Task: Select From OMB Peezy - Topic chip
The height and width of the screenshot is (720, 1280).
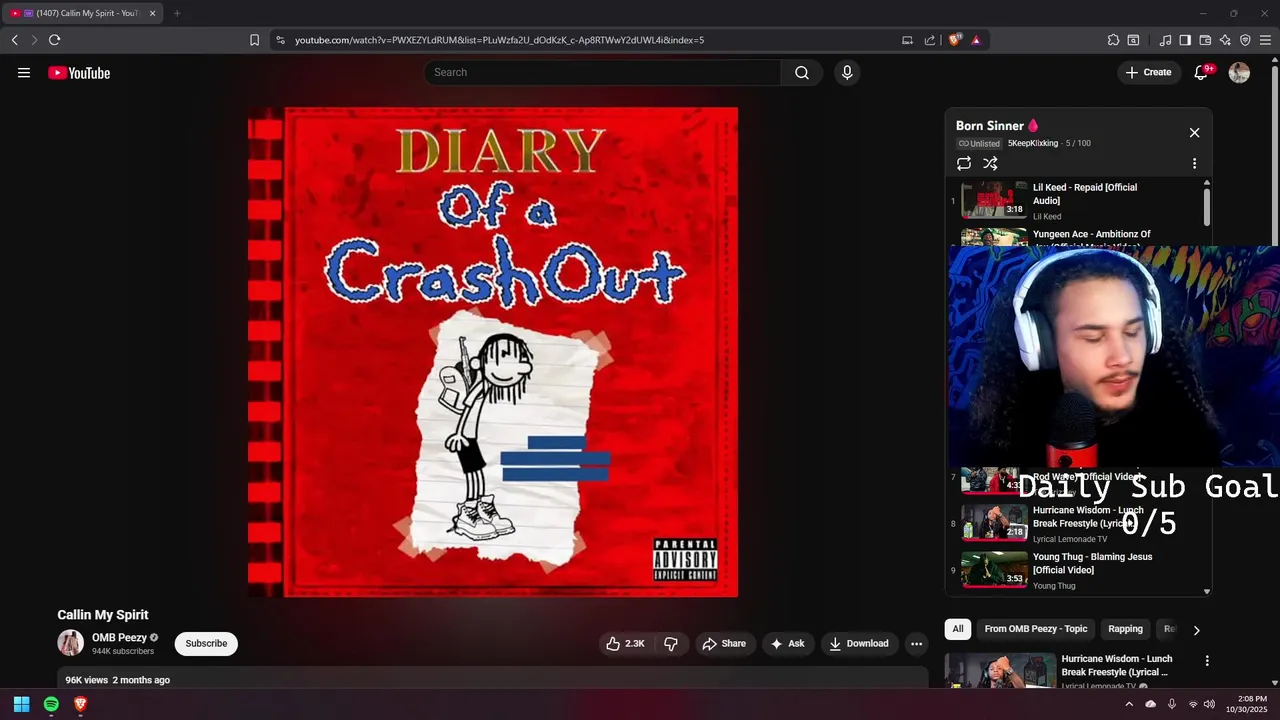Action: (1035, 629)
